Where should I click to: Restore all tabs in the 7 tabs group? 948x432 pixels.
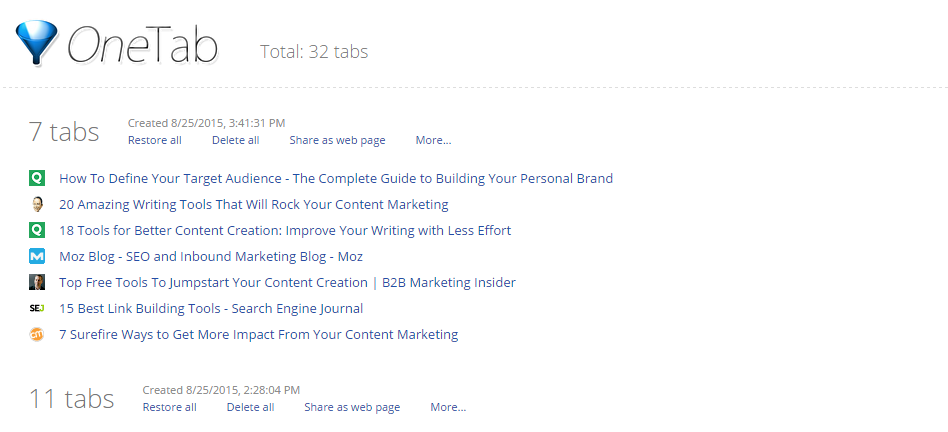[155, 140]
